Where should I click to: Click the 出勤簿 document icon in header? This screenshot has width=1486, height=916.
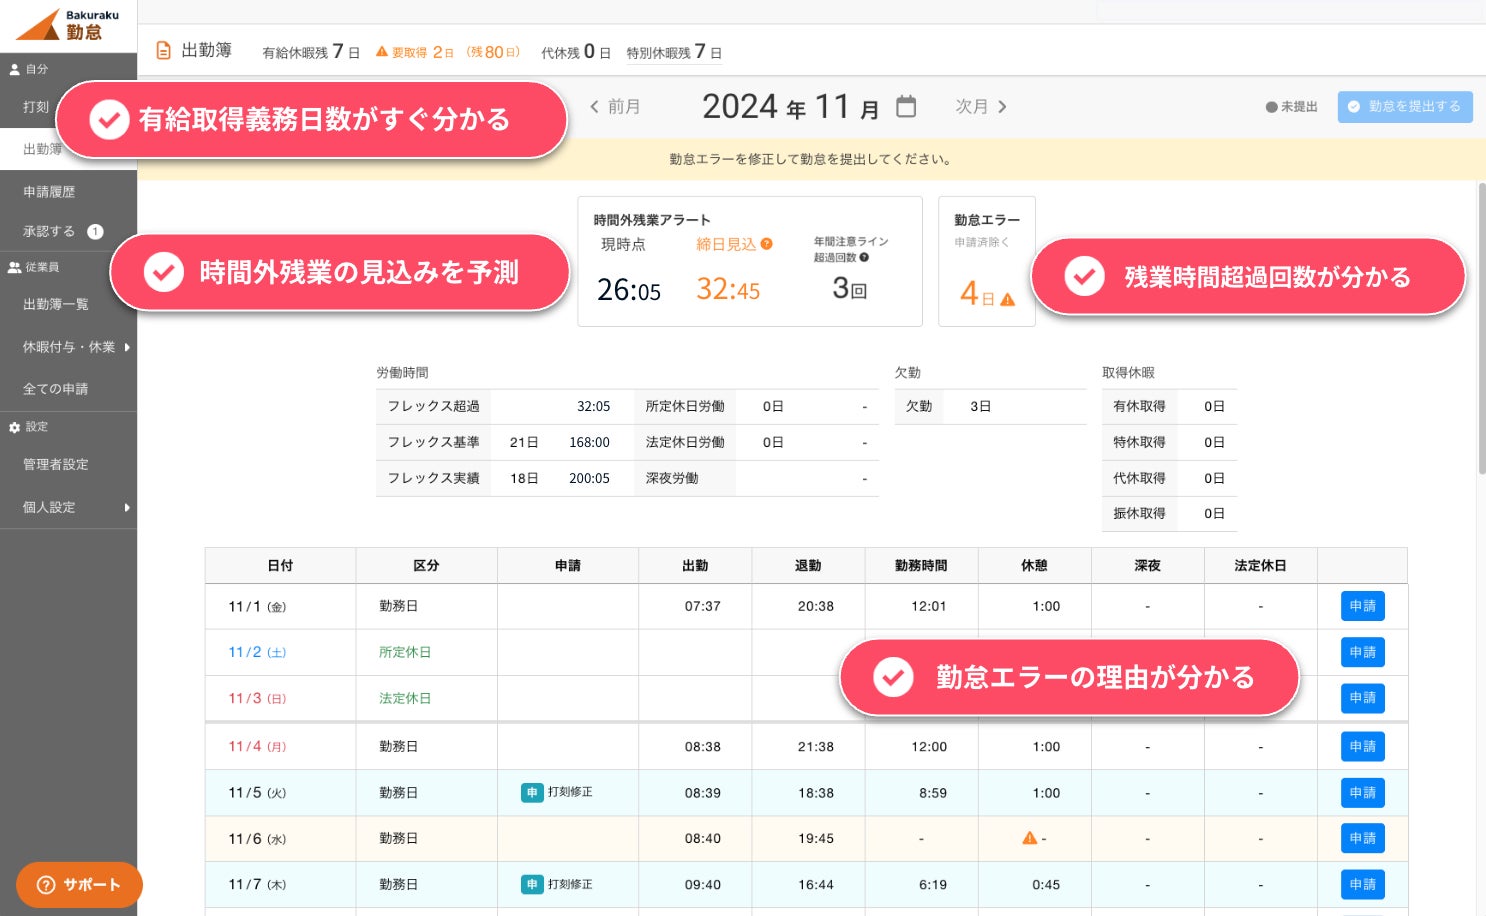pos(164,51)
